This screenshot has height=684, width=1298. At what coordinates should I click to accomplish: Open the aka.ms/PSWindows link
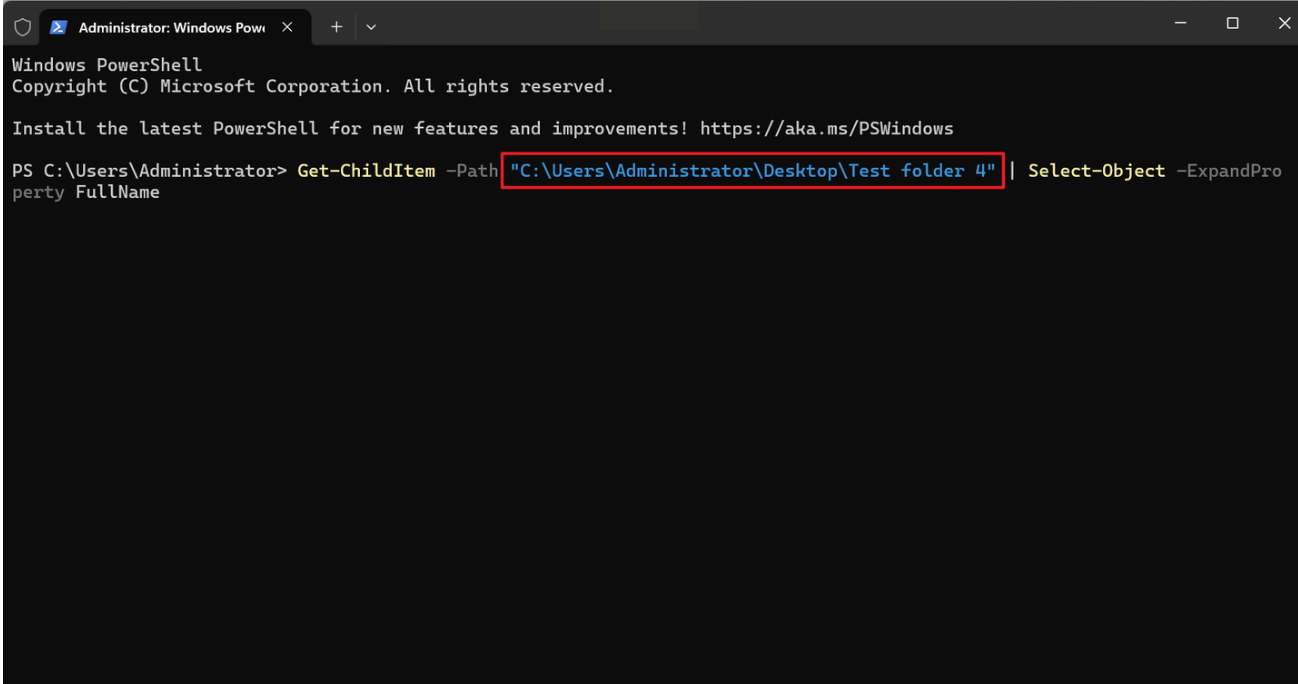coord(826,129)
